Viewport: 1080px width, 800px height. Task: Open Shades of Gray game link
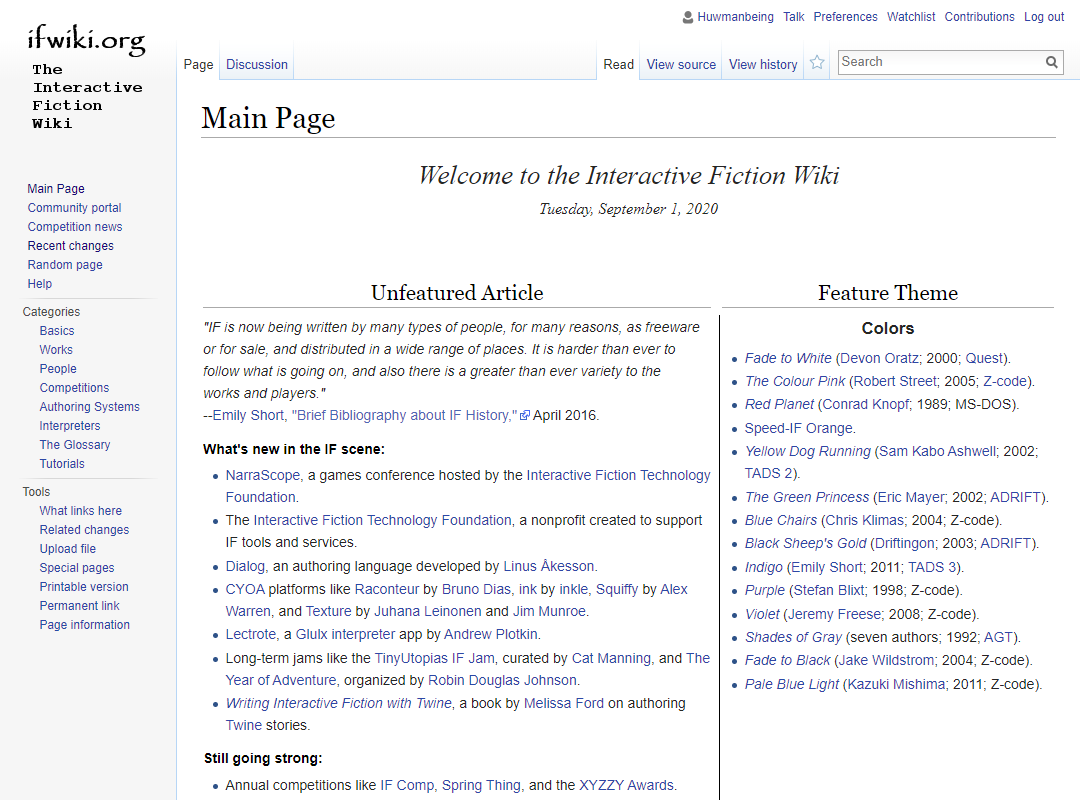[x=793, y=637]
